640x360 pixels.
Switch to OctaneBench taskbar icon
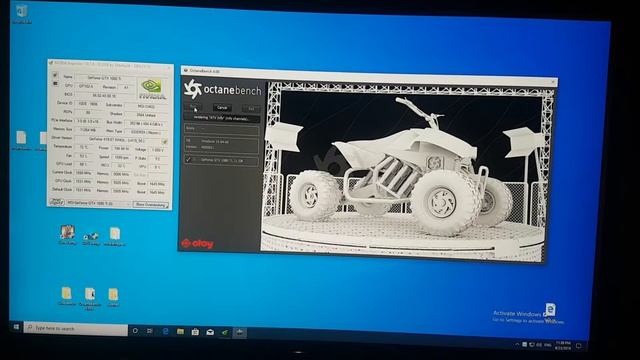(240, 333)
